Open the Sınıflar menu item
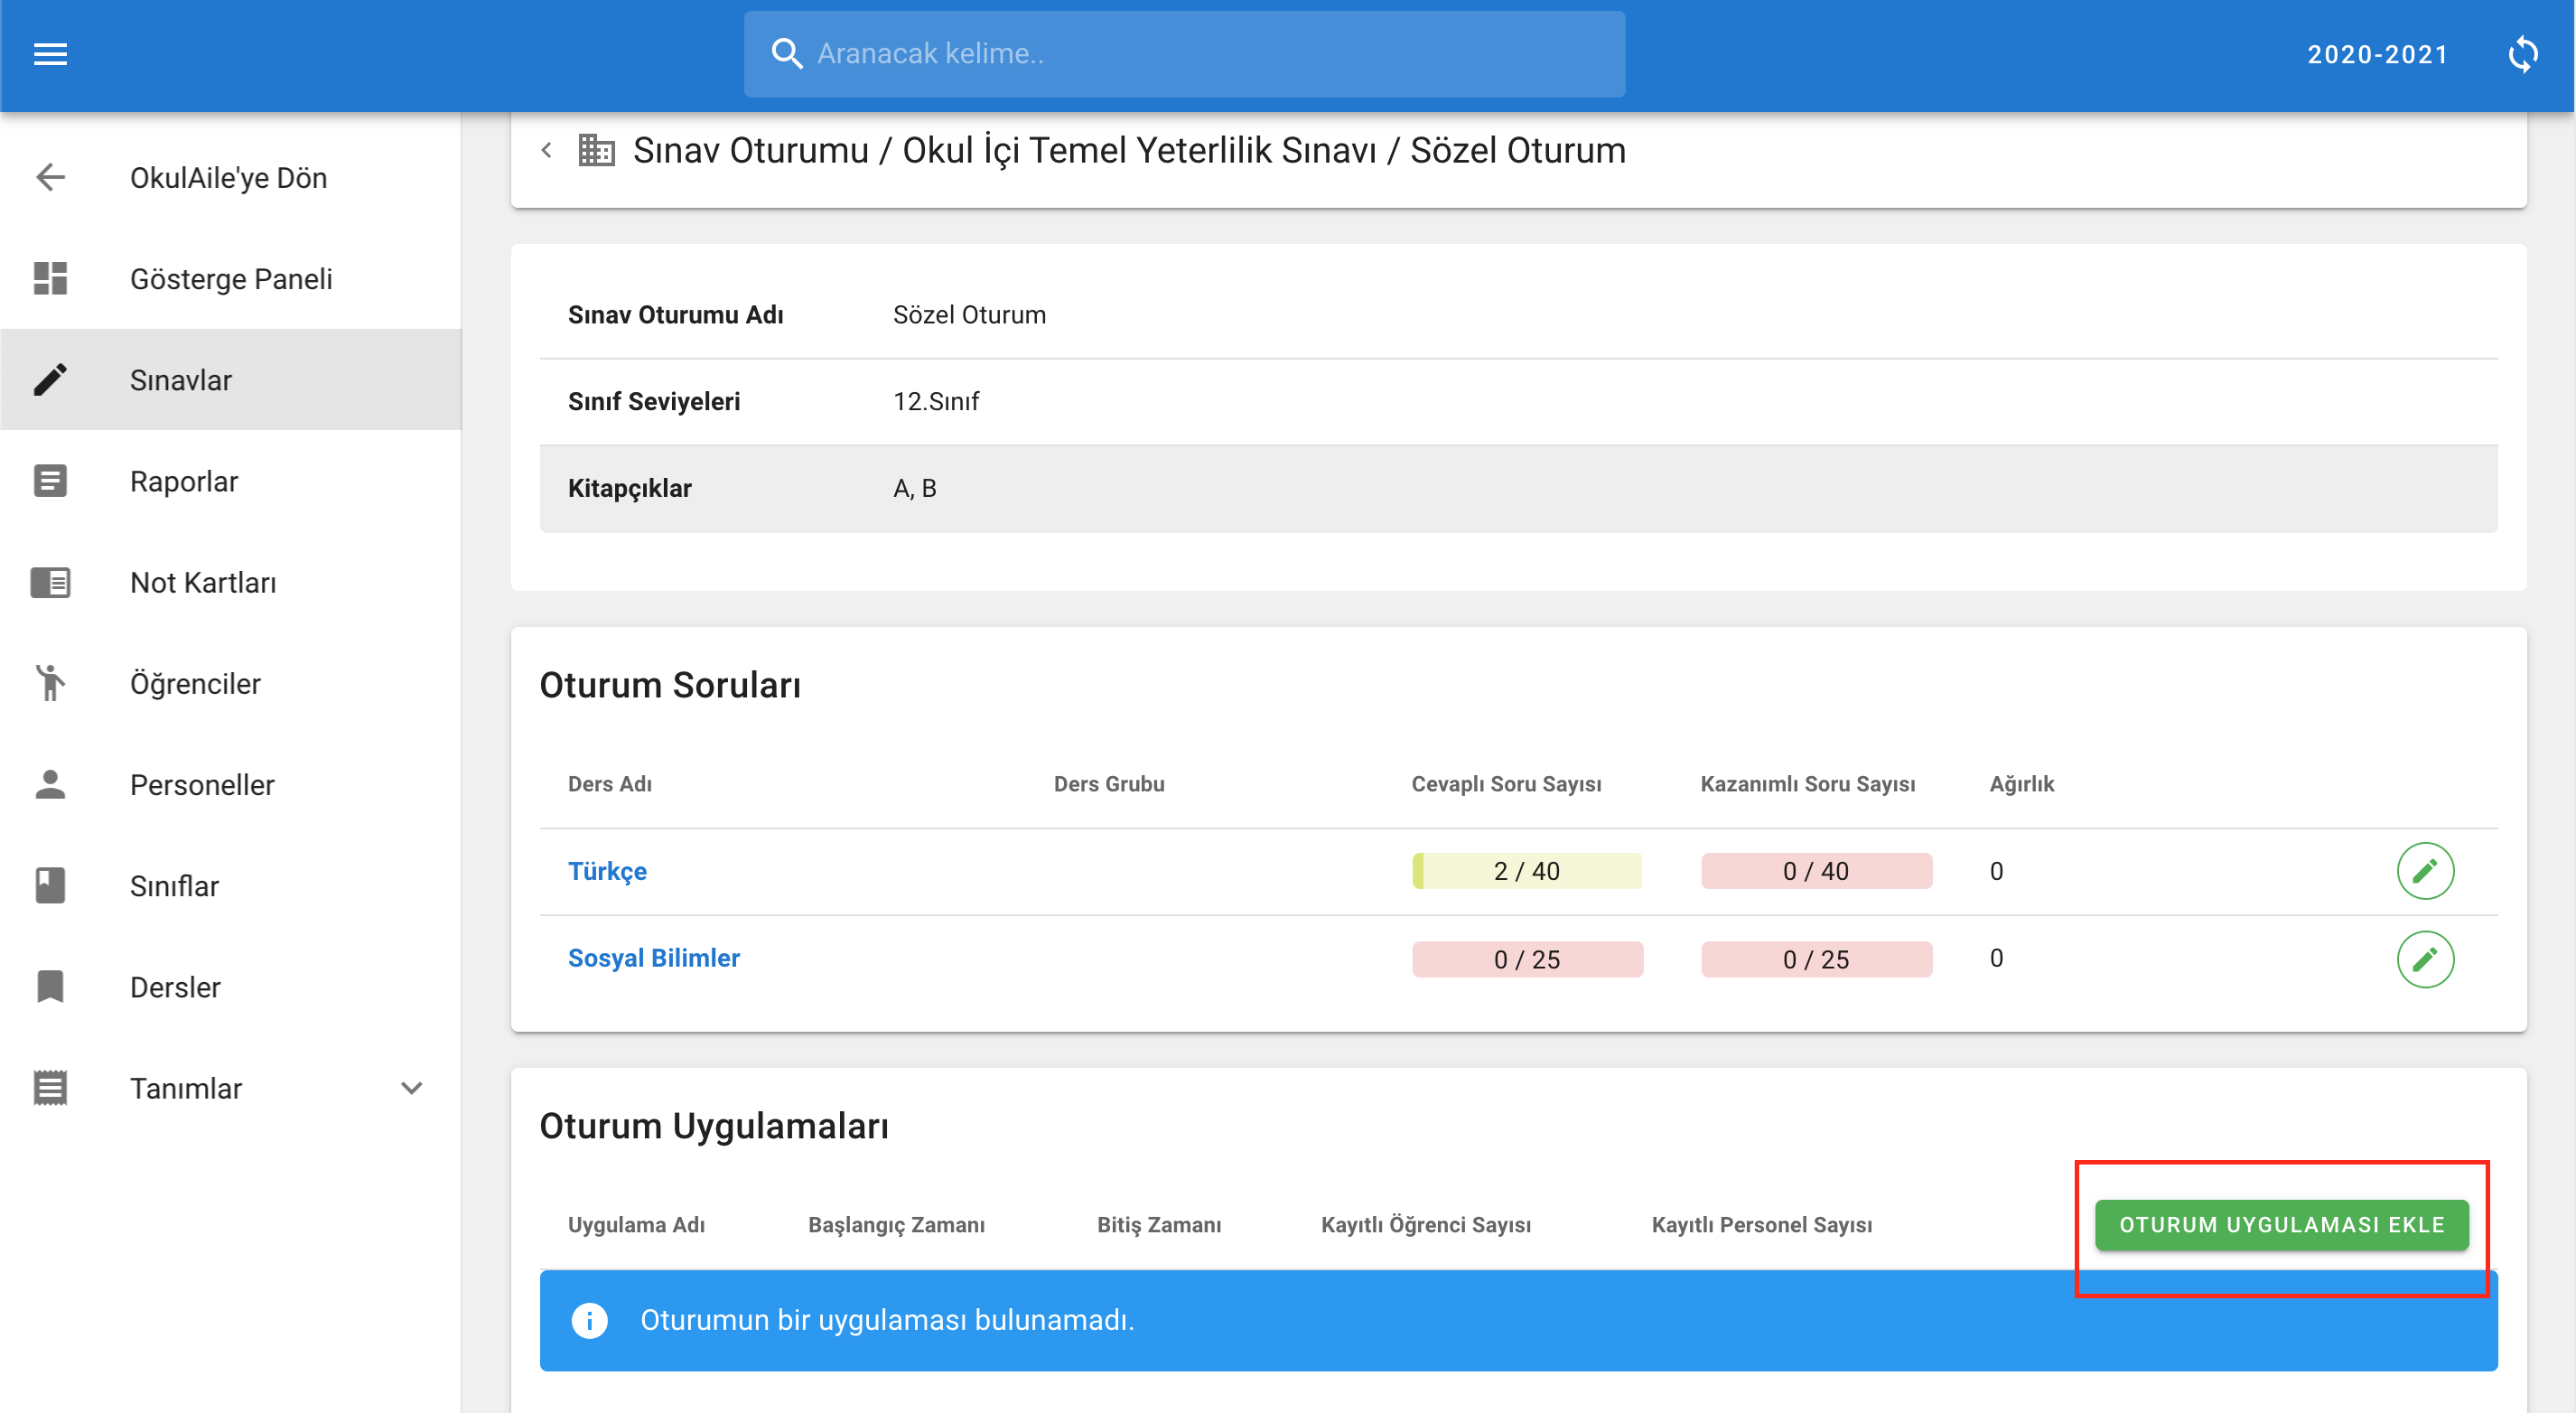This screenshot has width=2576, height=1413. pyautogui.click(x=231, y=885)
